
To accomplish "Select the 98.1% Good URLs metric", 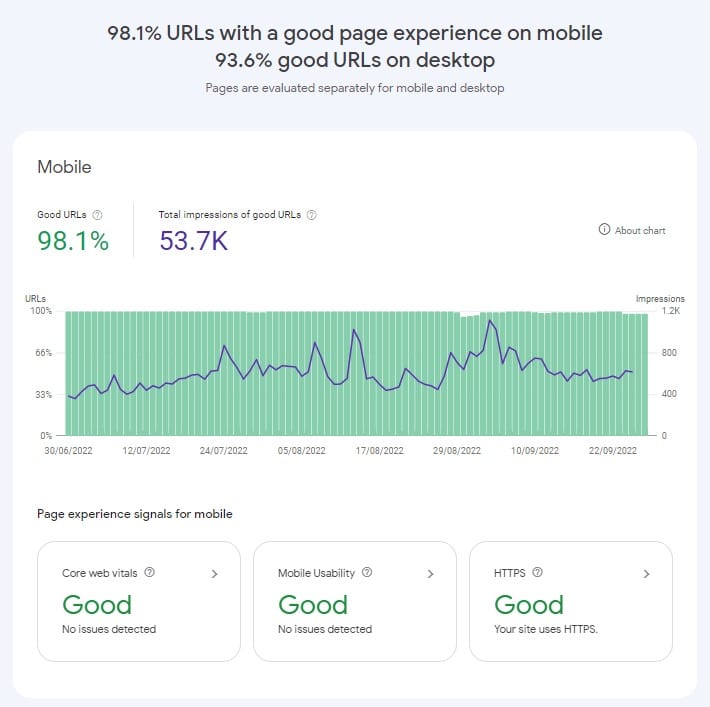I will (73, 240).
